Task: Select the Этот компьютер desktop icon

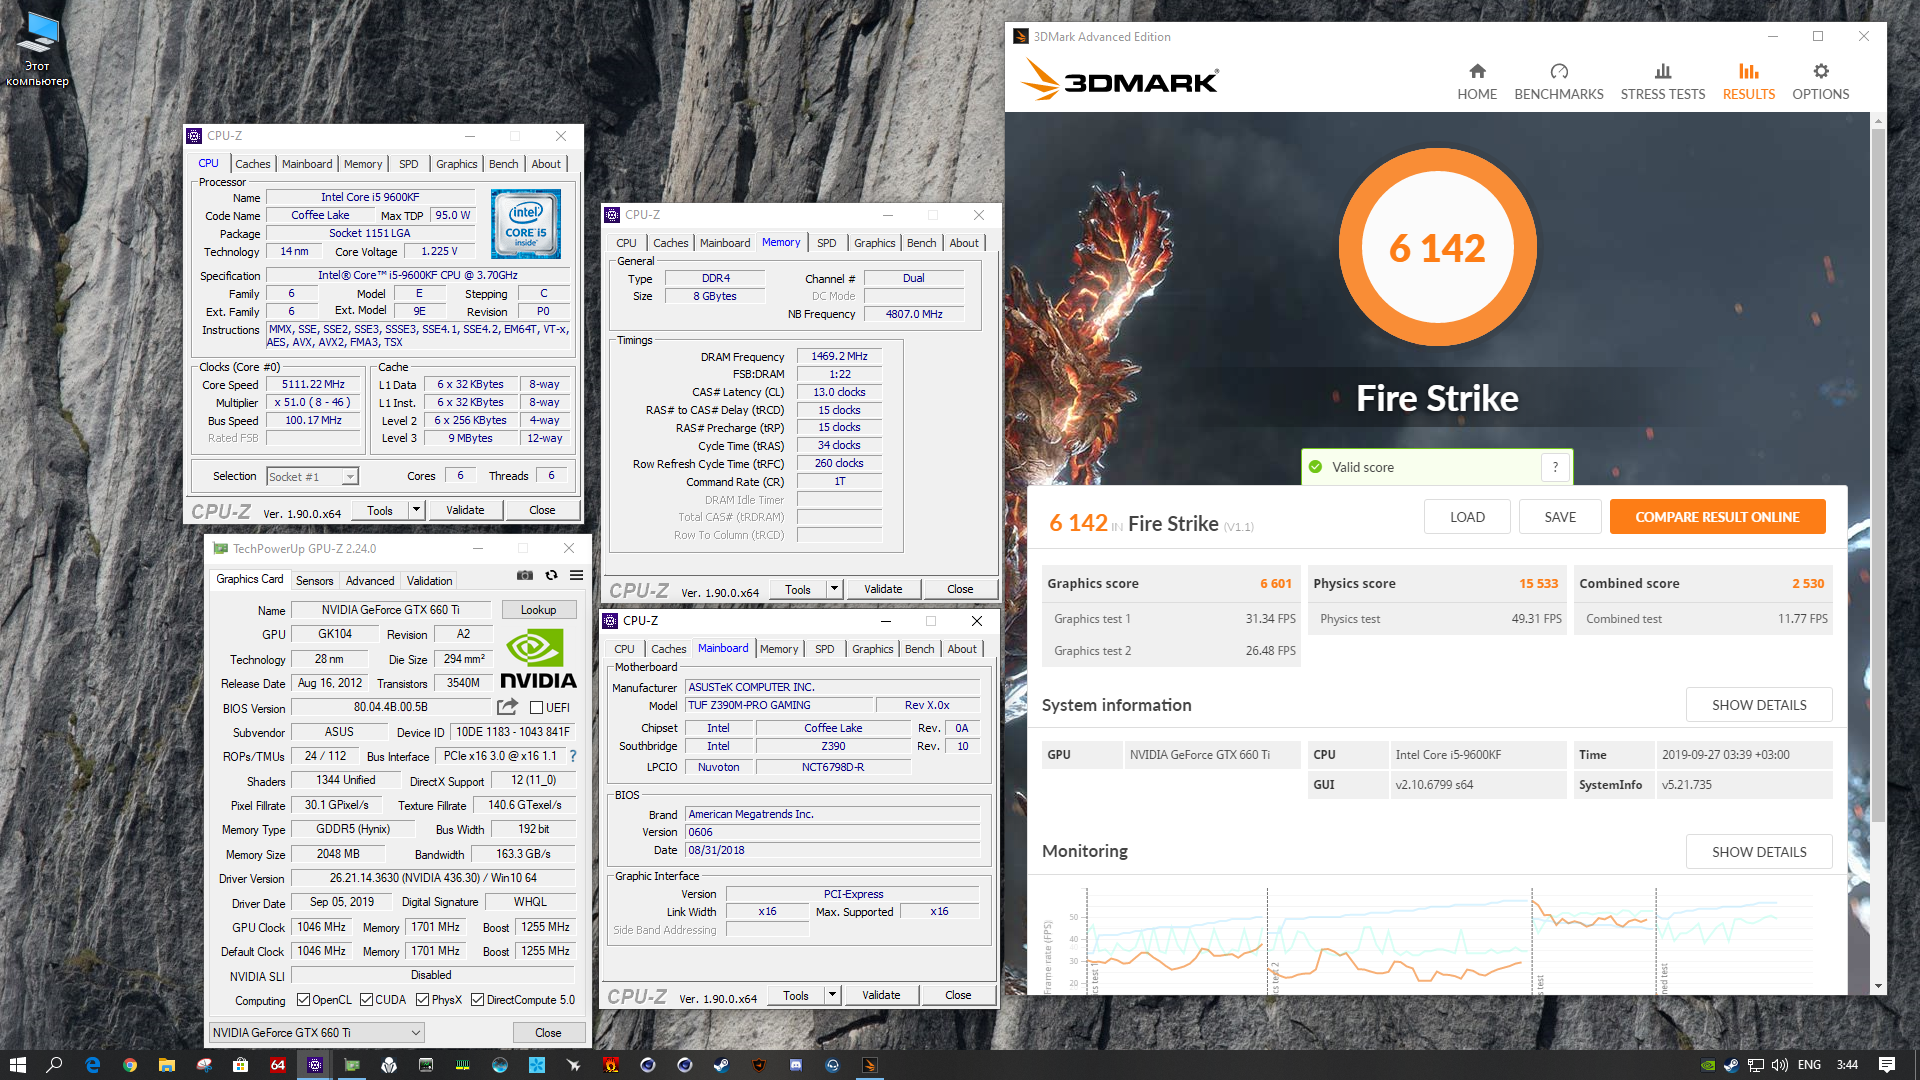Action: click(x=37, y=50)
